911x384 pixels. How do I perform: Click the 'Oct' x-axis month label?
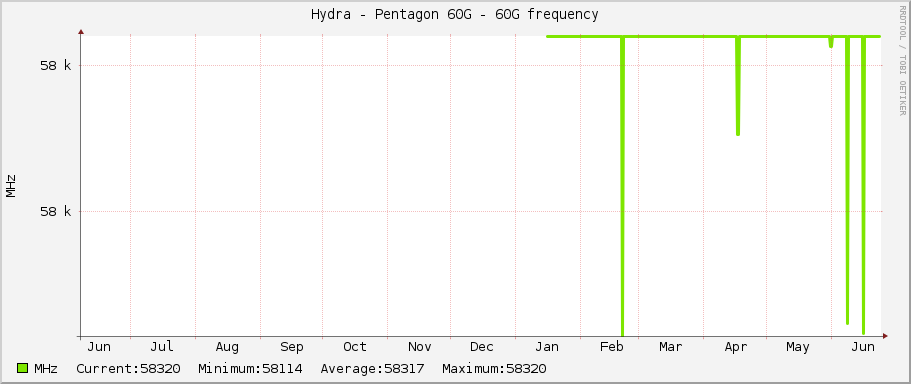(x=354, y=347)
